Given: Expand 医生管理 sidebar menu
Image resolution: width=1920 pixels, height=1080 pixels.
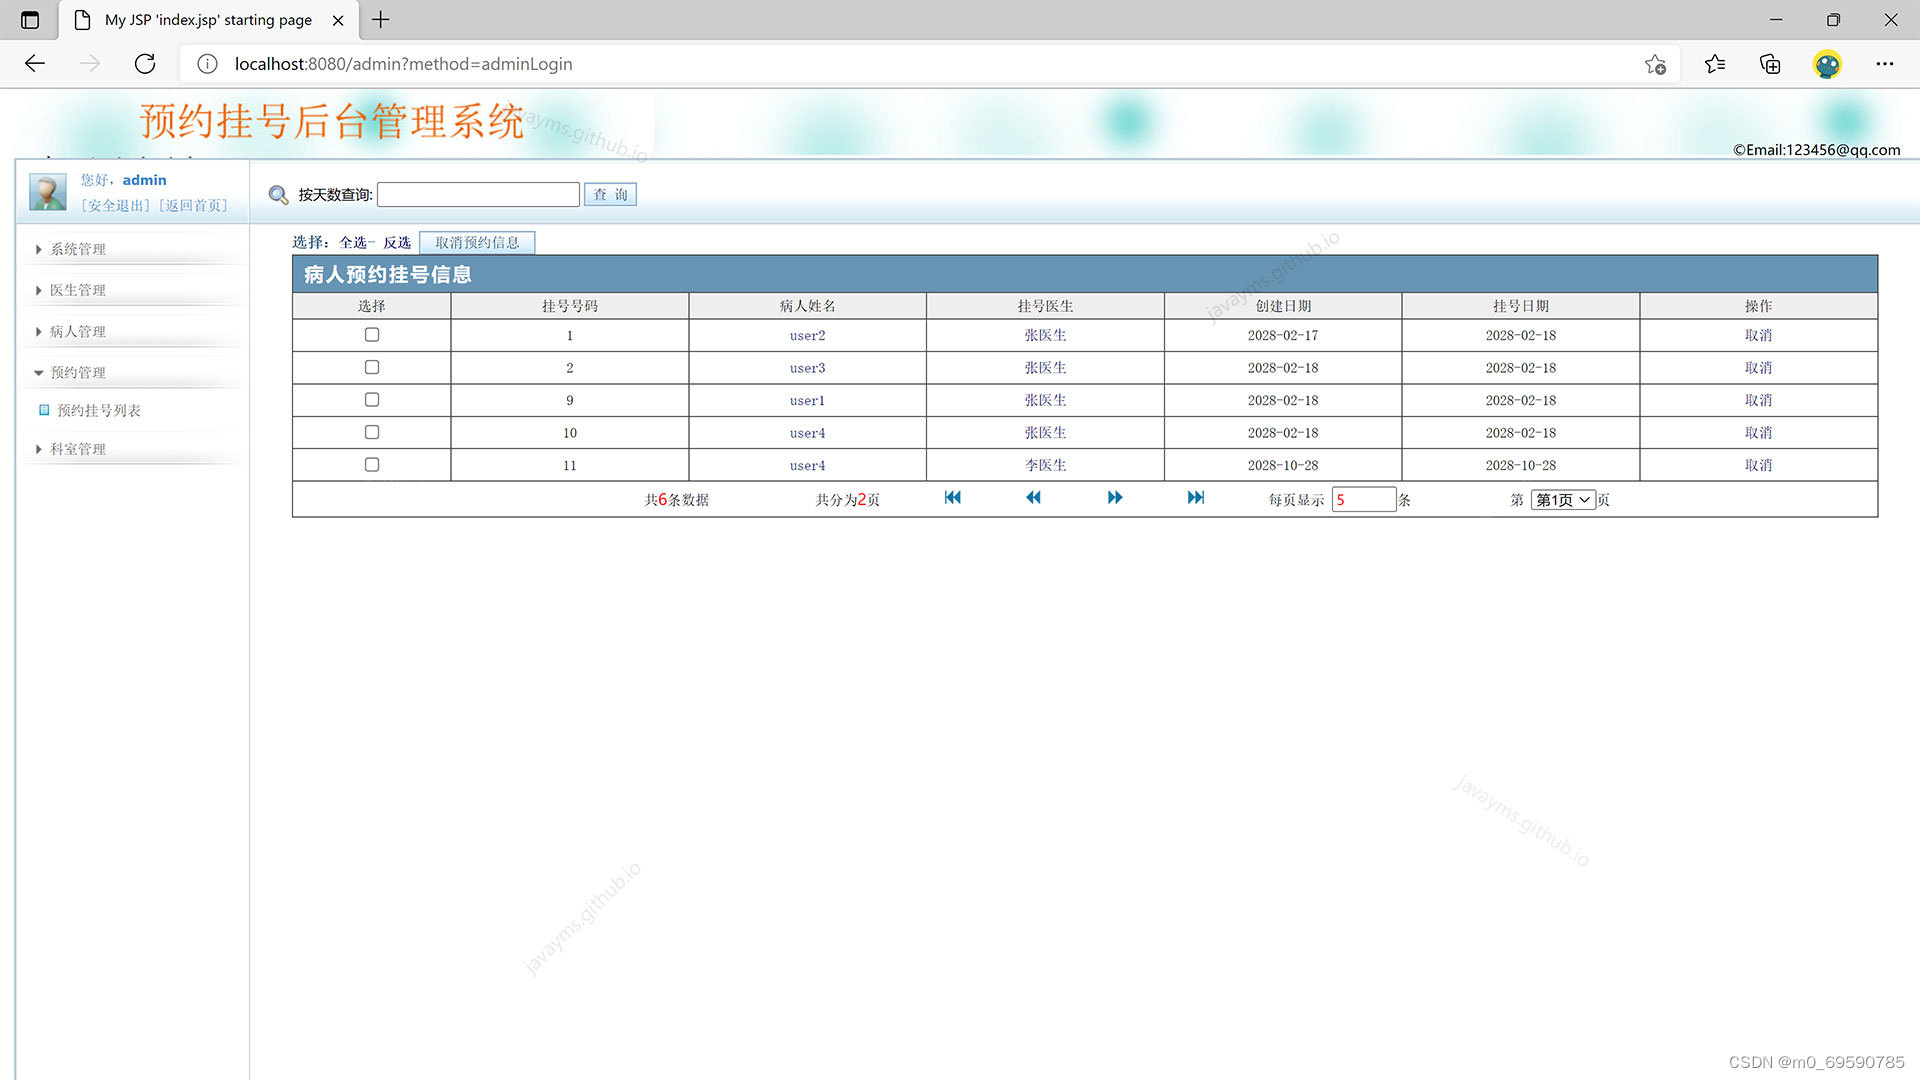Looking at the screenshot, I should click(78, 290).
